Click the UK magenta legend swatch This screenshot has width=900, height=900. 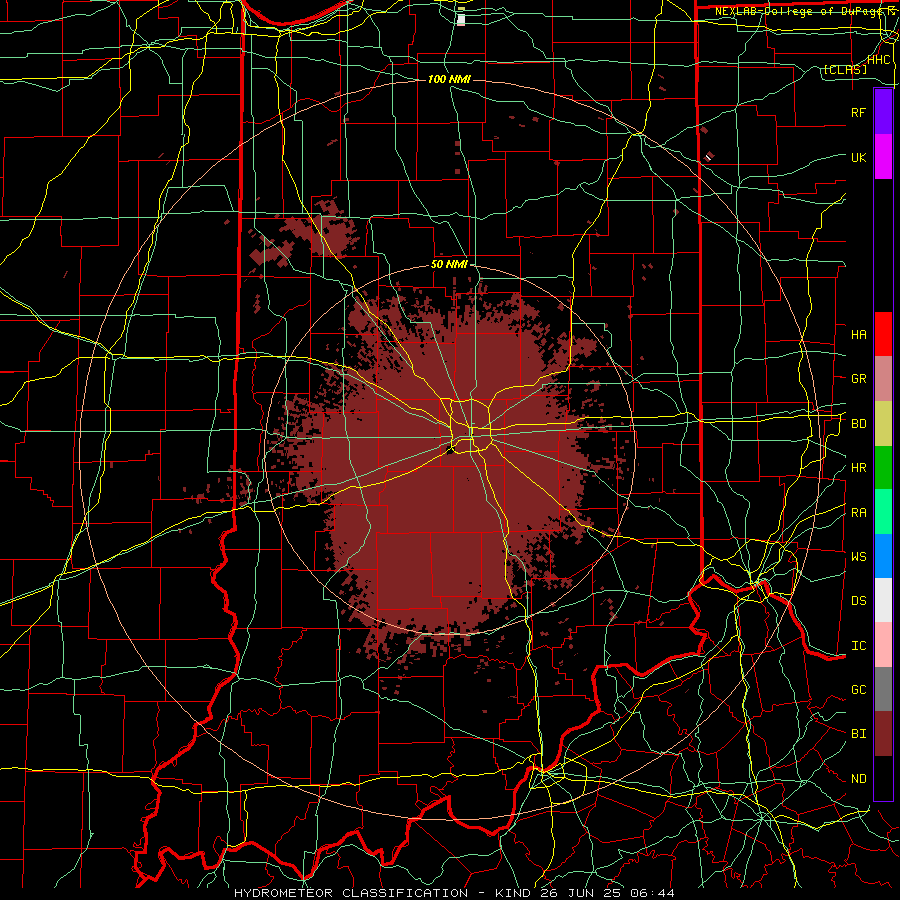883,157
